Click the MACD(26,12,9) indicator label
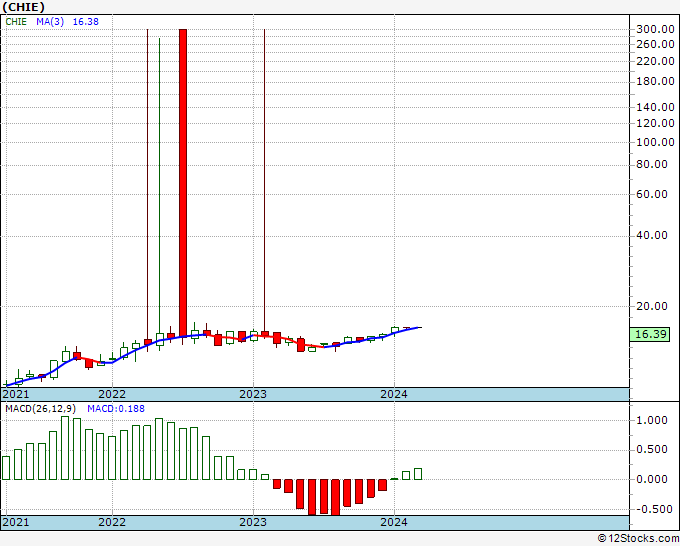This screenshot has width=680, height=546. pos(40,409)
